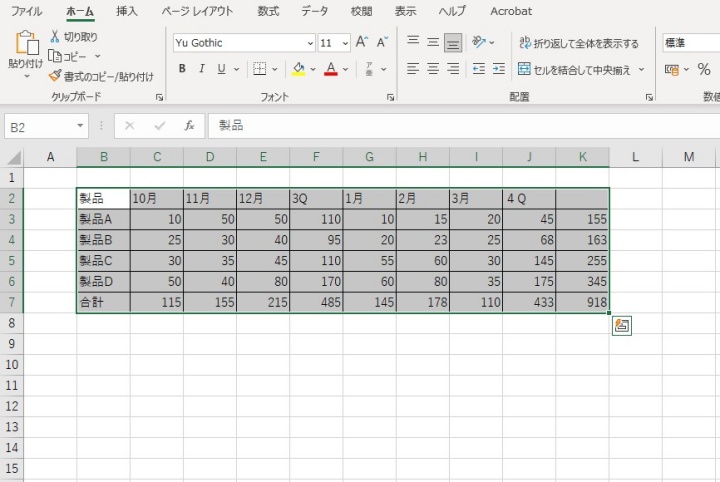This screenshot has width=720, height=482.
Task: Decrease font size with small A icon
Action: coord(382,42)
